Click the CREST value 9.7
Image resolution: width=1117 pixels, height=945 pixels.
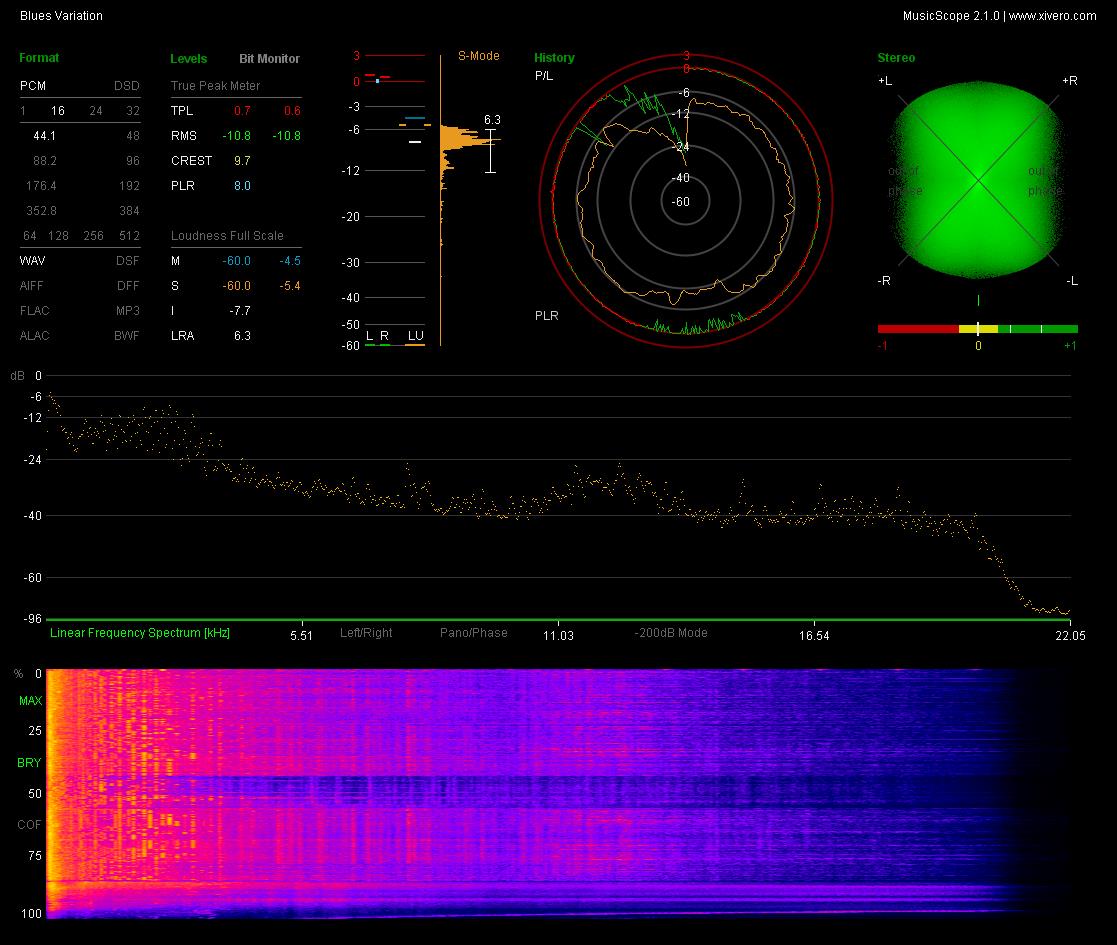242,161
